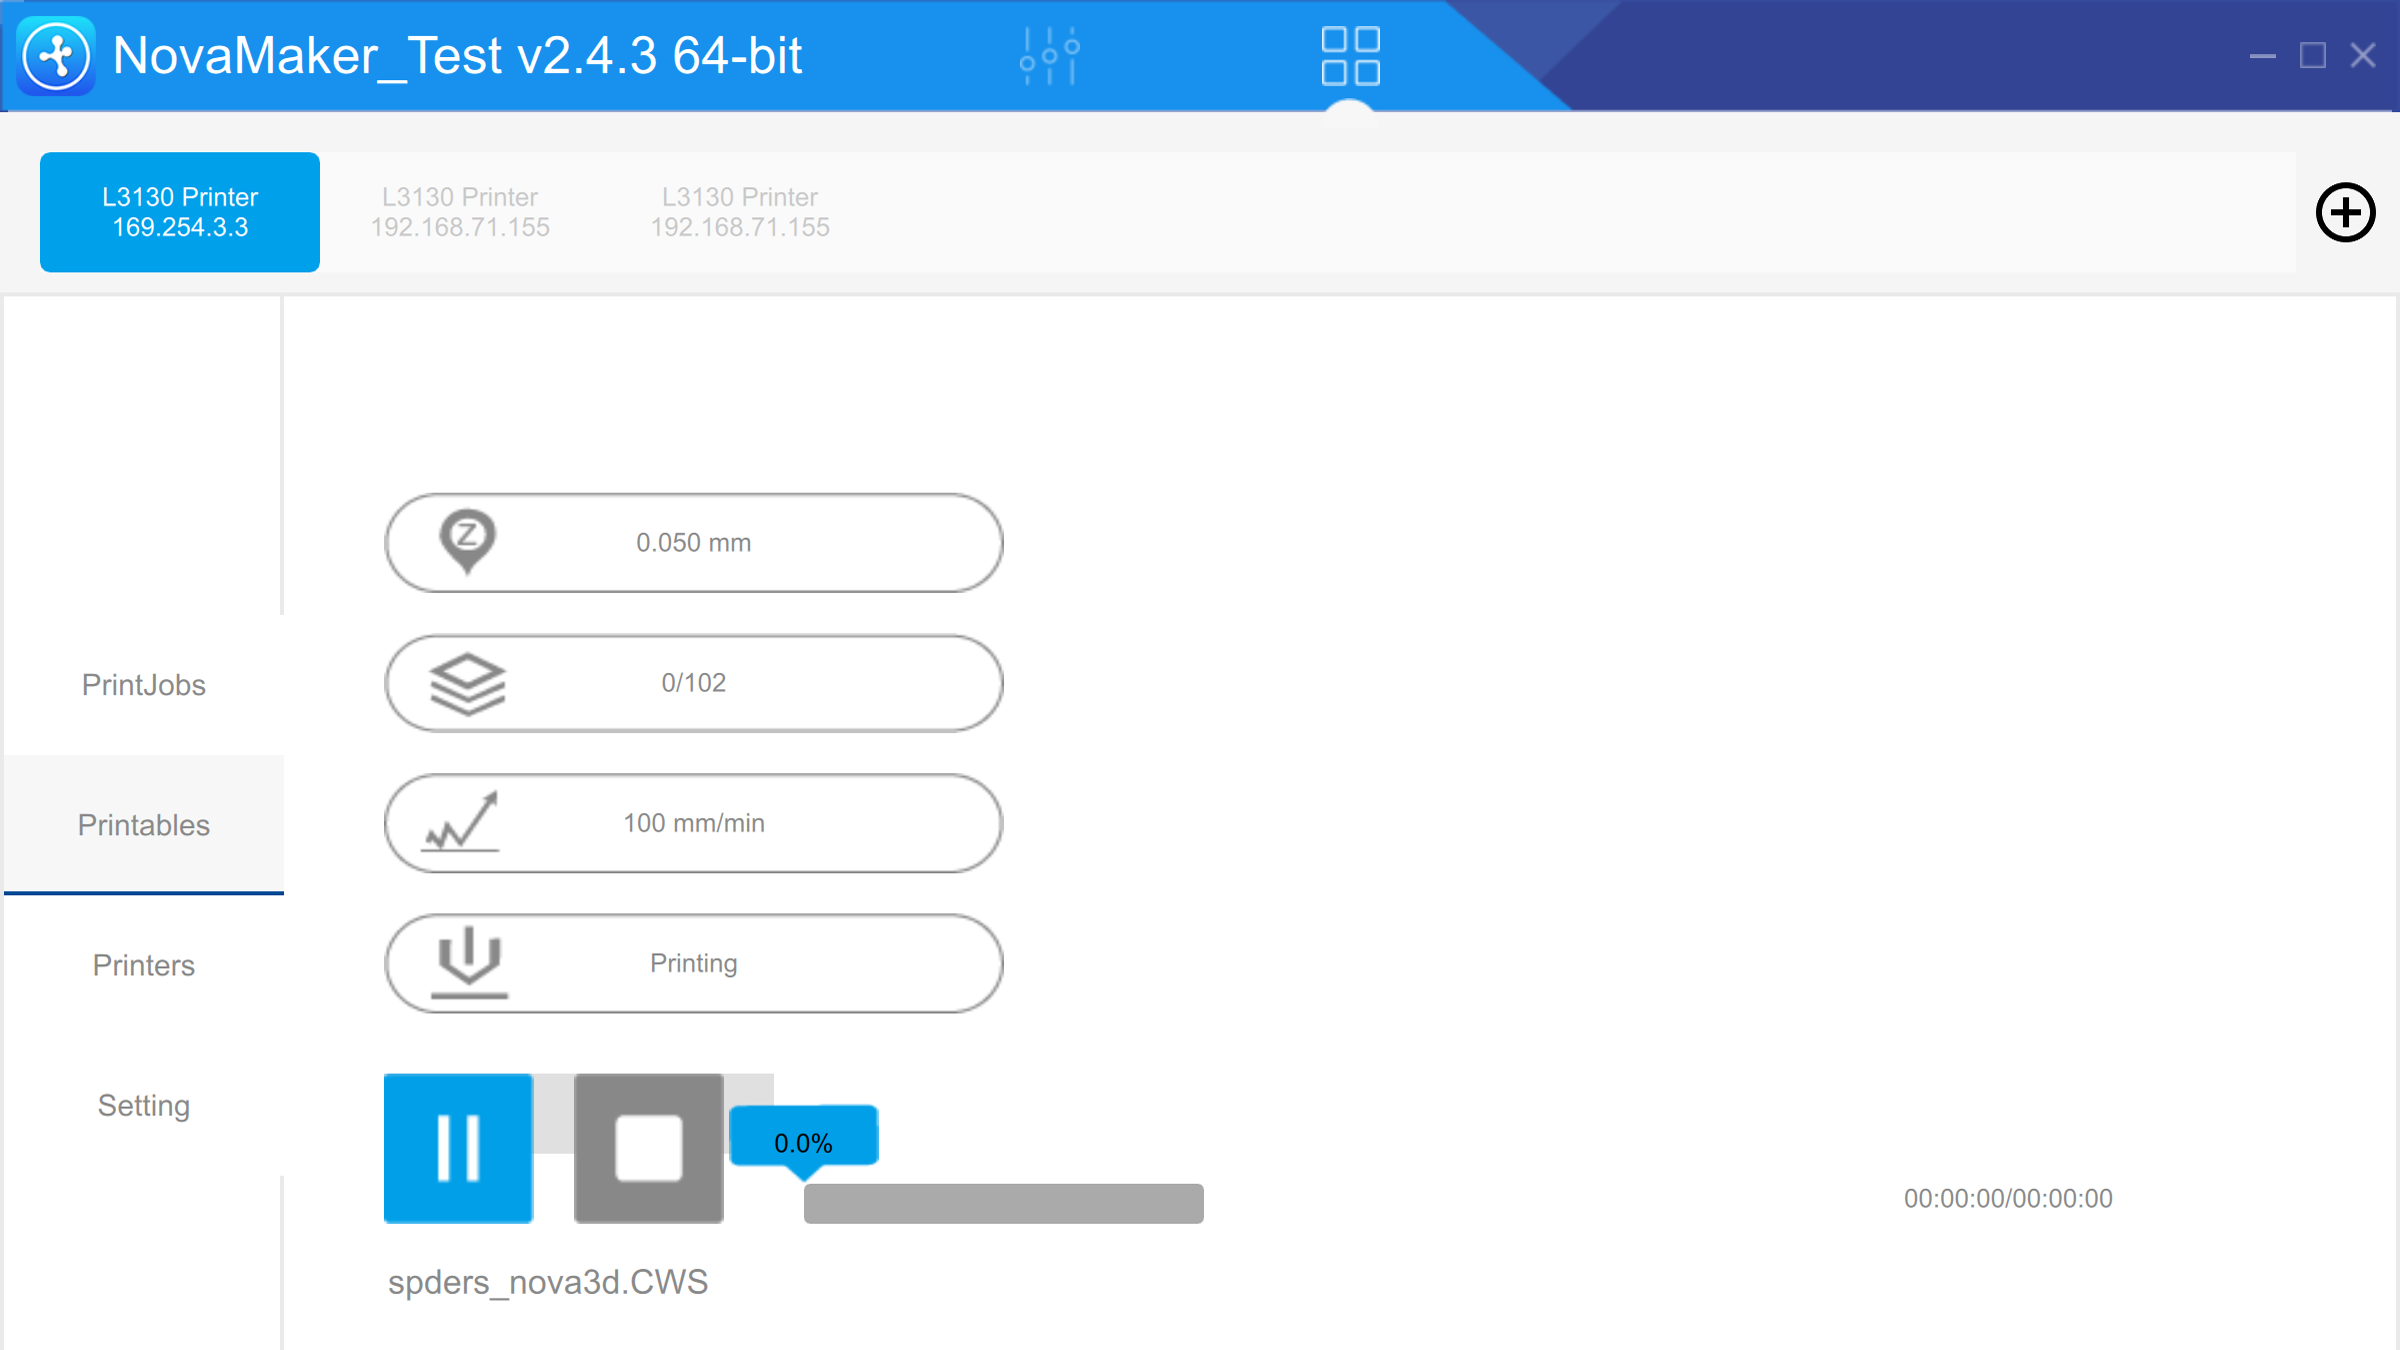This screenshot has width=2400, height=1350.
Task: Click the printing status download icon
Action: [469, 962]
